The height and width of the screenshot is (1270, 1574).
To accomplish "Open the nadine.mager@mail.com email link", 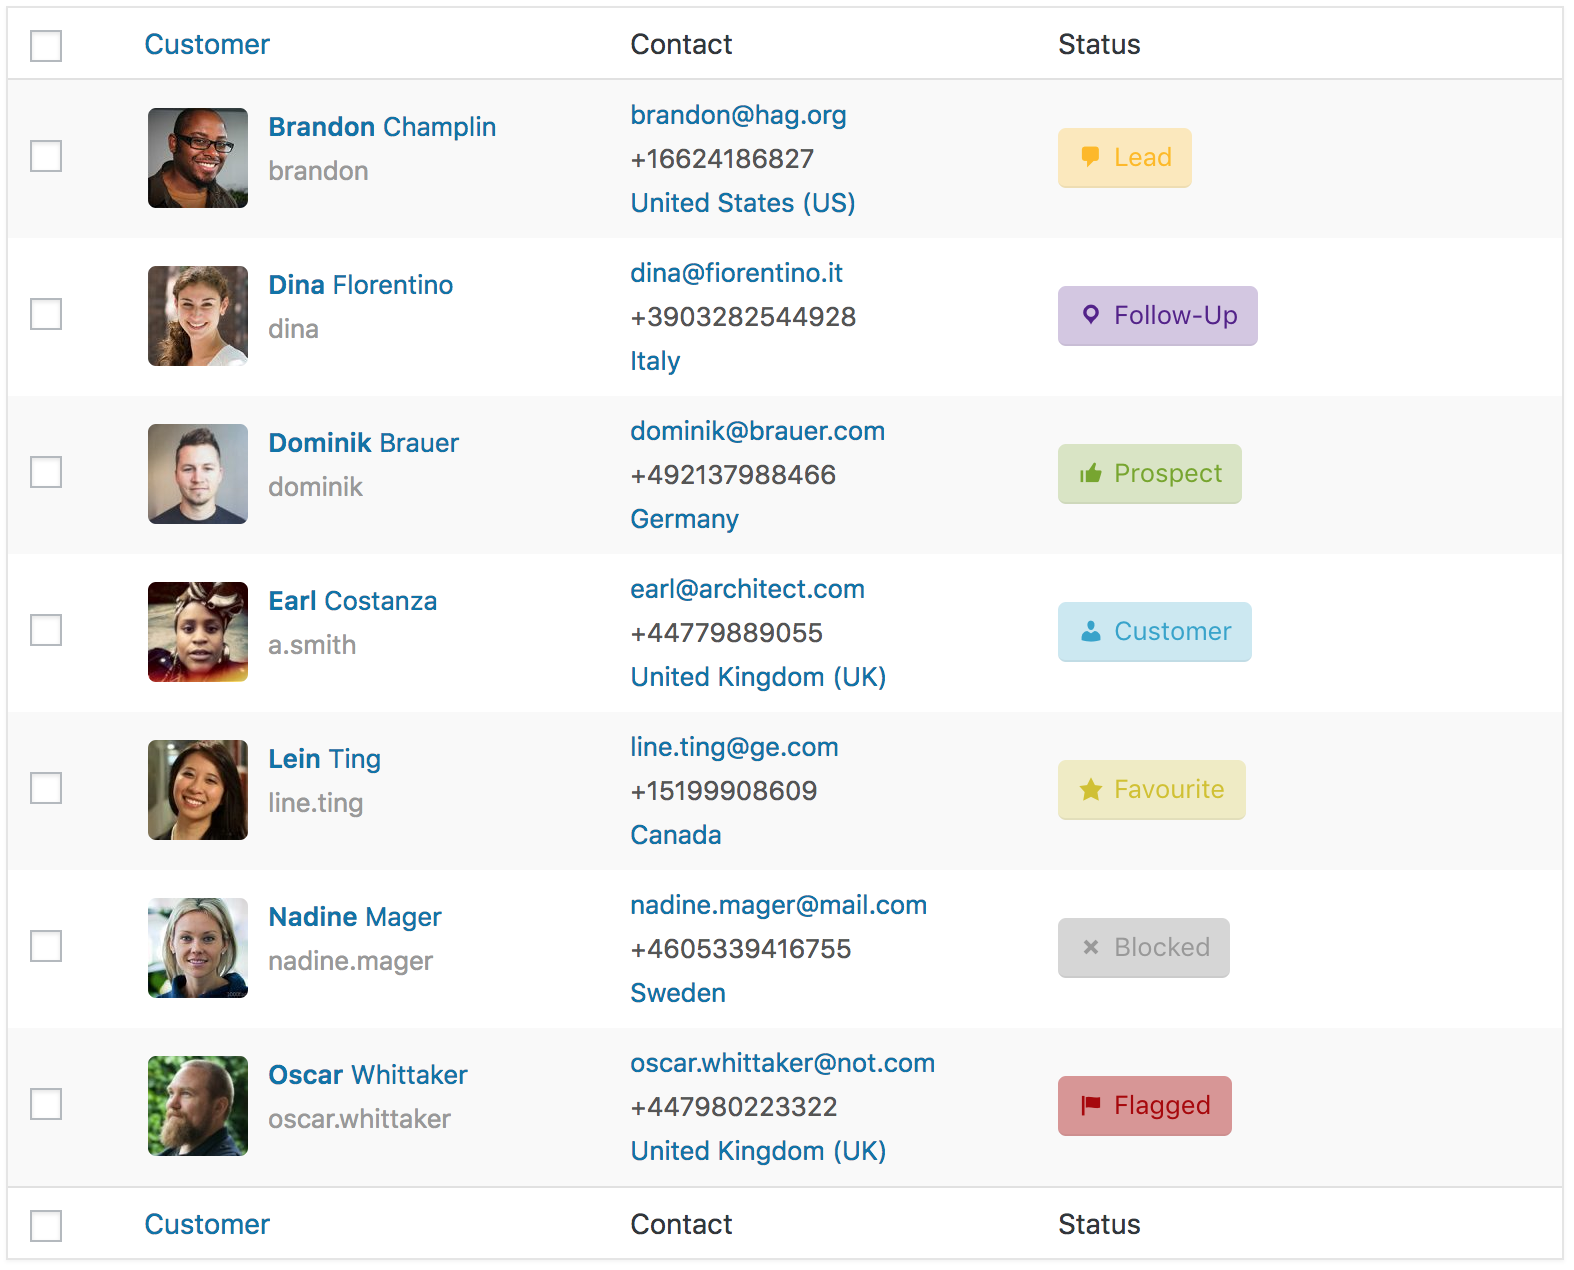I will [778, 905].
